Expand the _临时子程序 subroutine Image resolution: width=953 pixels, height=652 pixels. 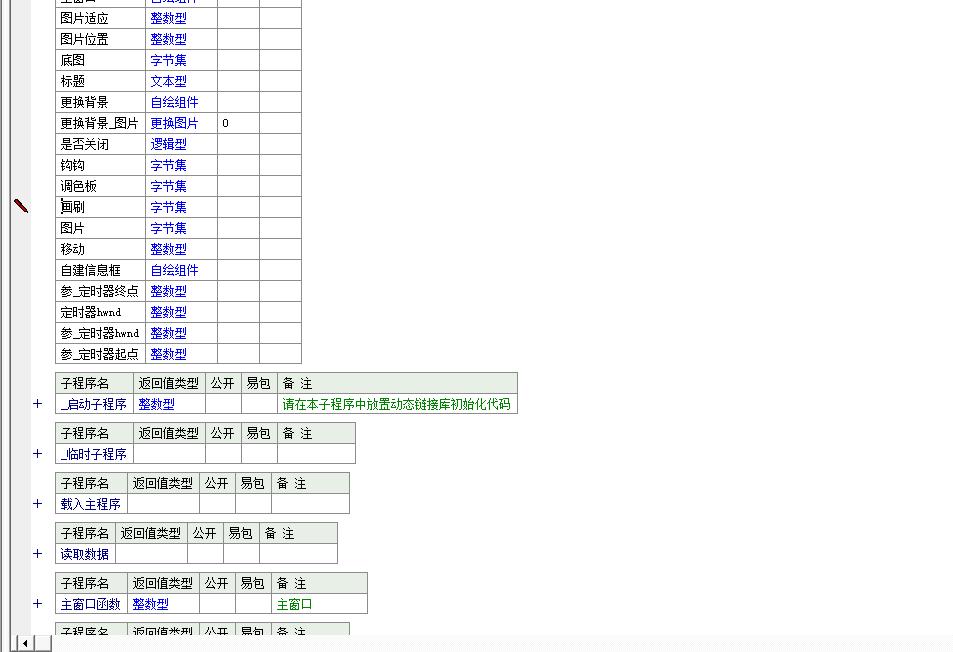point(38,454)
